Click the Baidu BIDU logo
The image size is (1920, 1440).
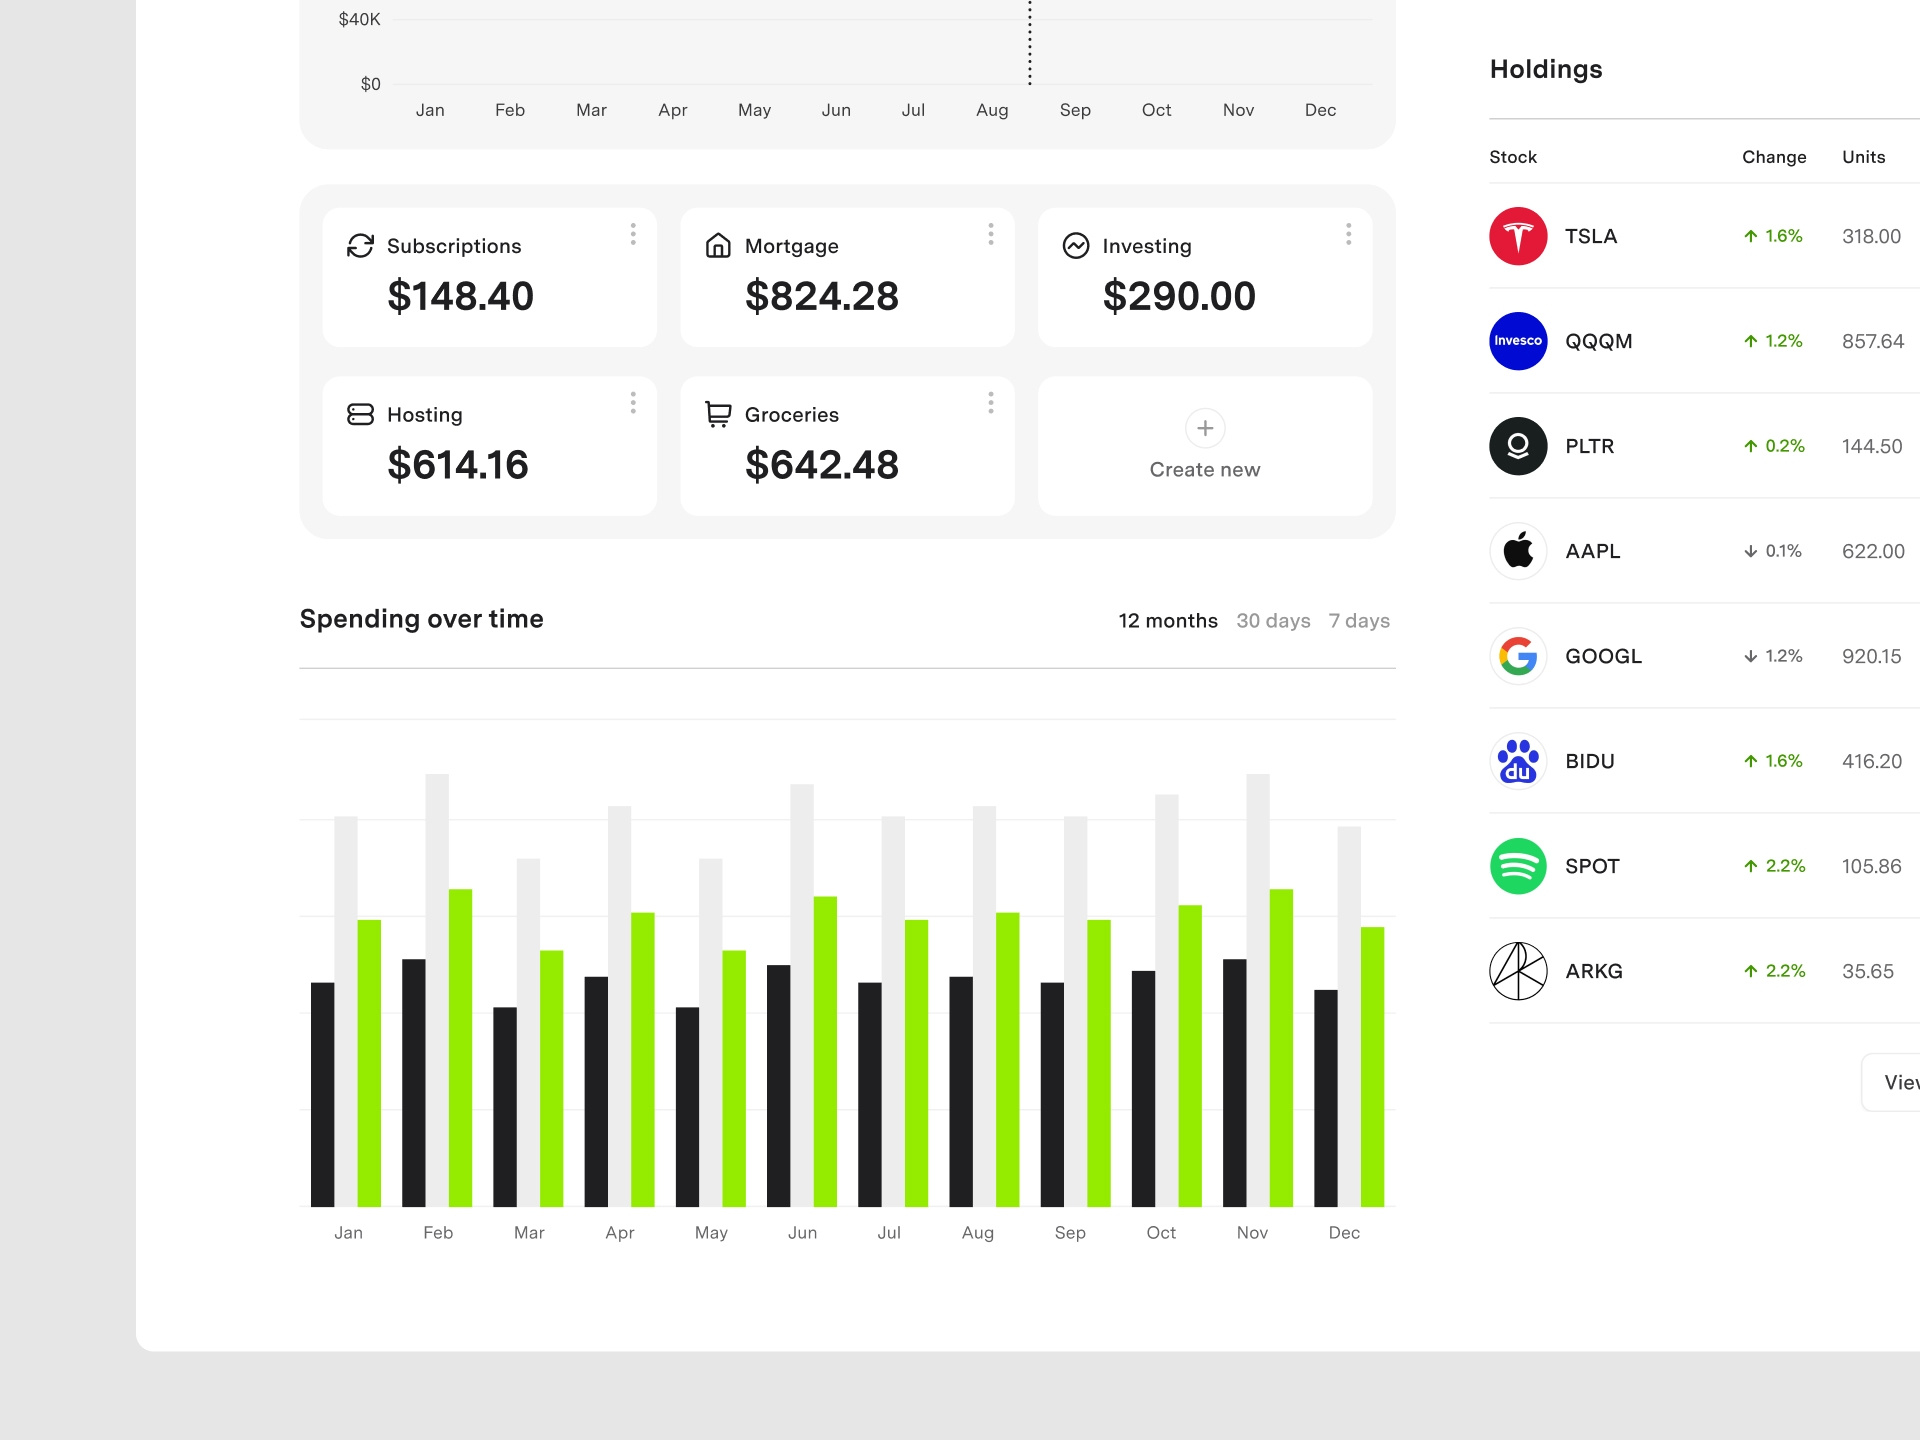pyautogui.click(x=1517, y=761)
